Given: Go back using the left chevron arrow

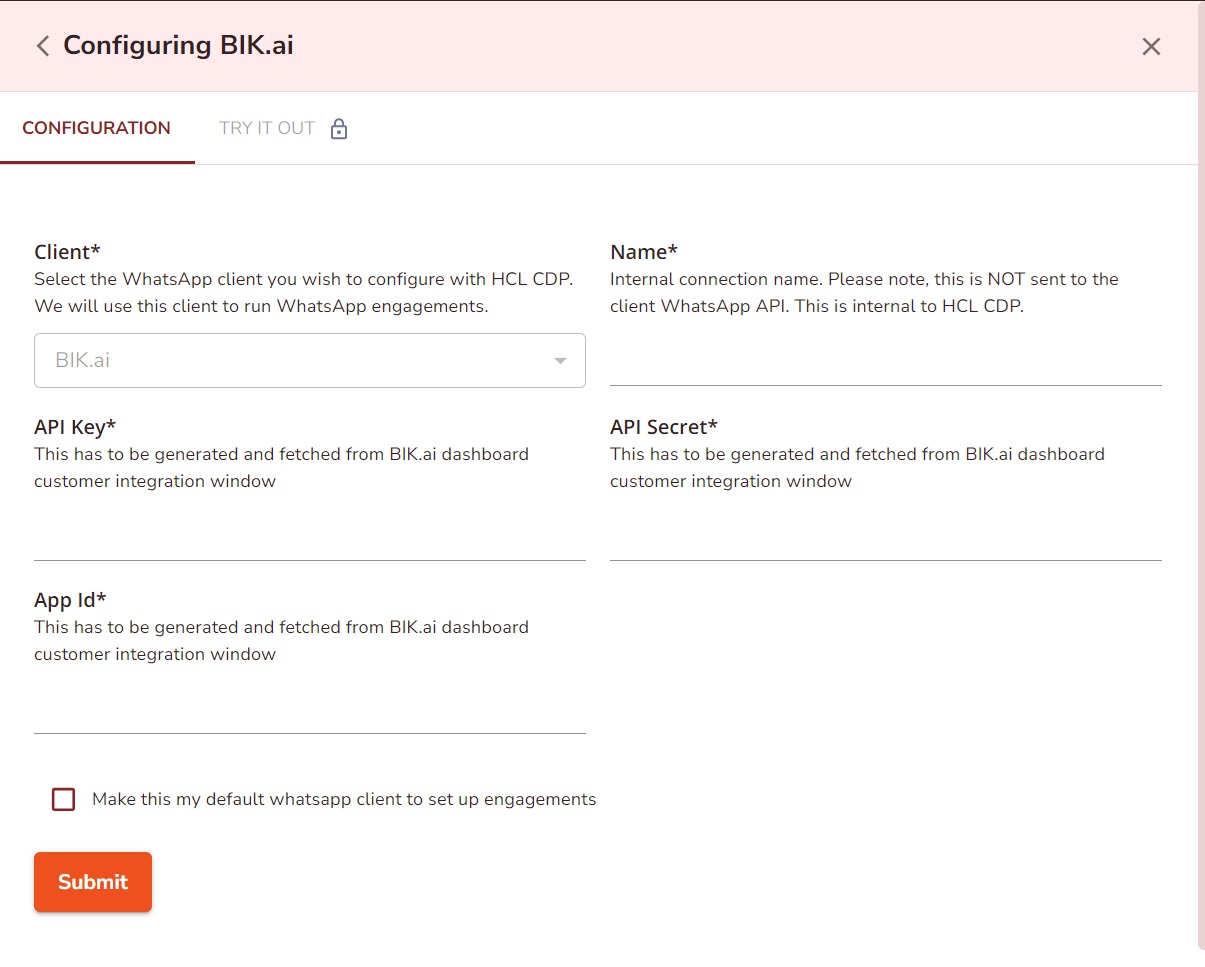Looking at the screenshot, I should tap(42, 46).
